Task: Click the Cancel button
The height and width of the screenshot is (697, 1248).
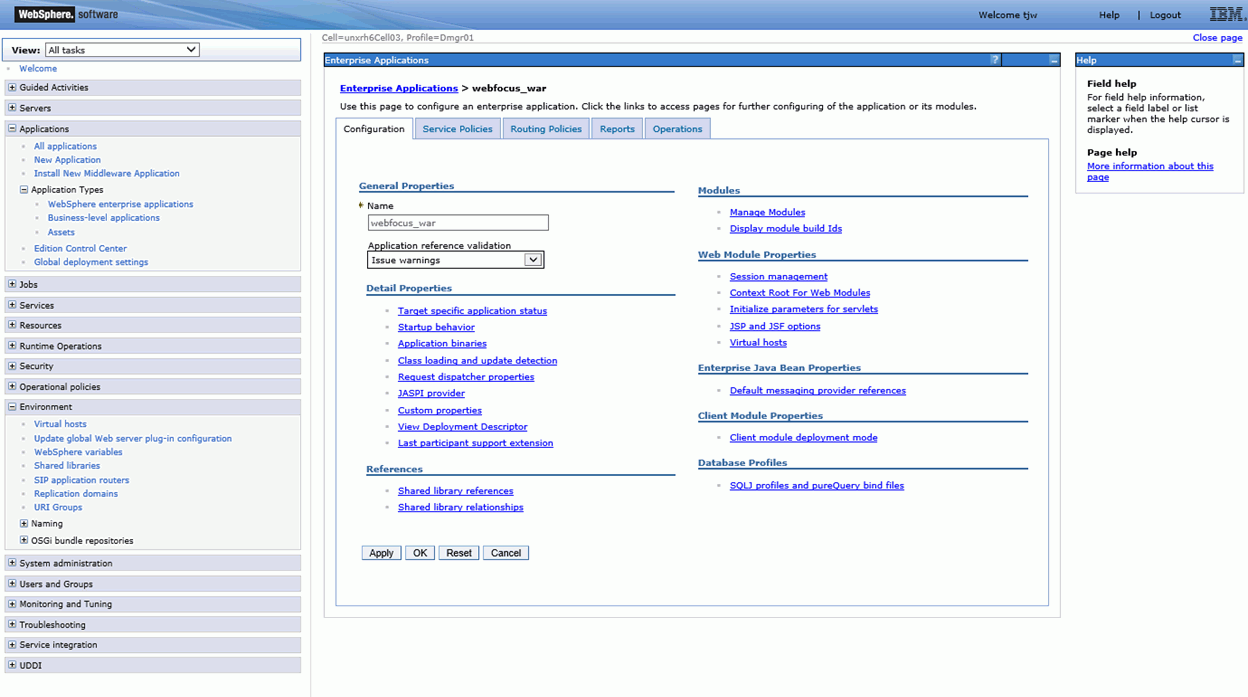Action: [x=506, y=553]
